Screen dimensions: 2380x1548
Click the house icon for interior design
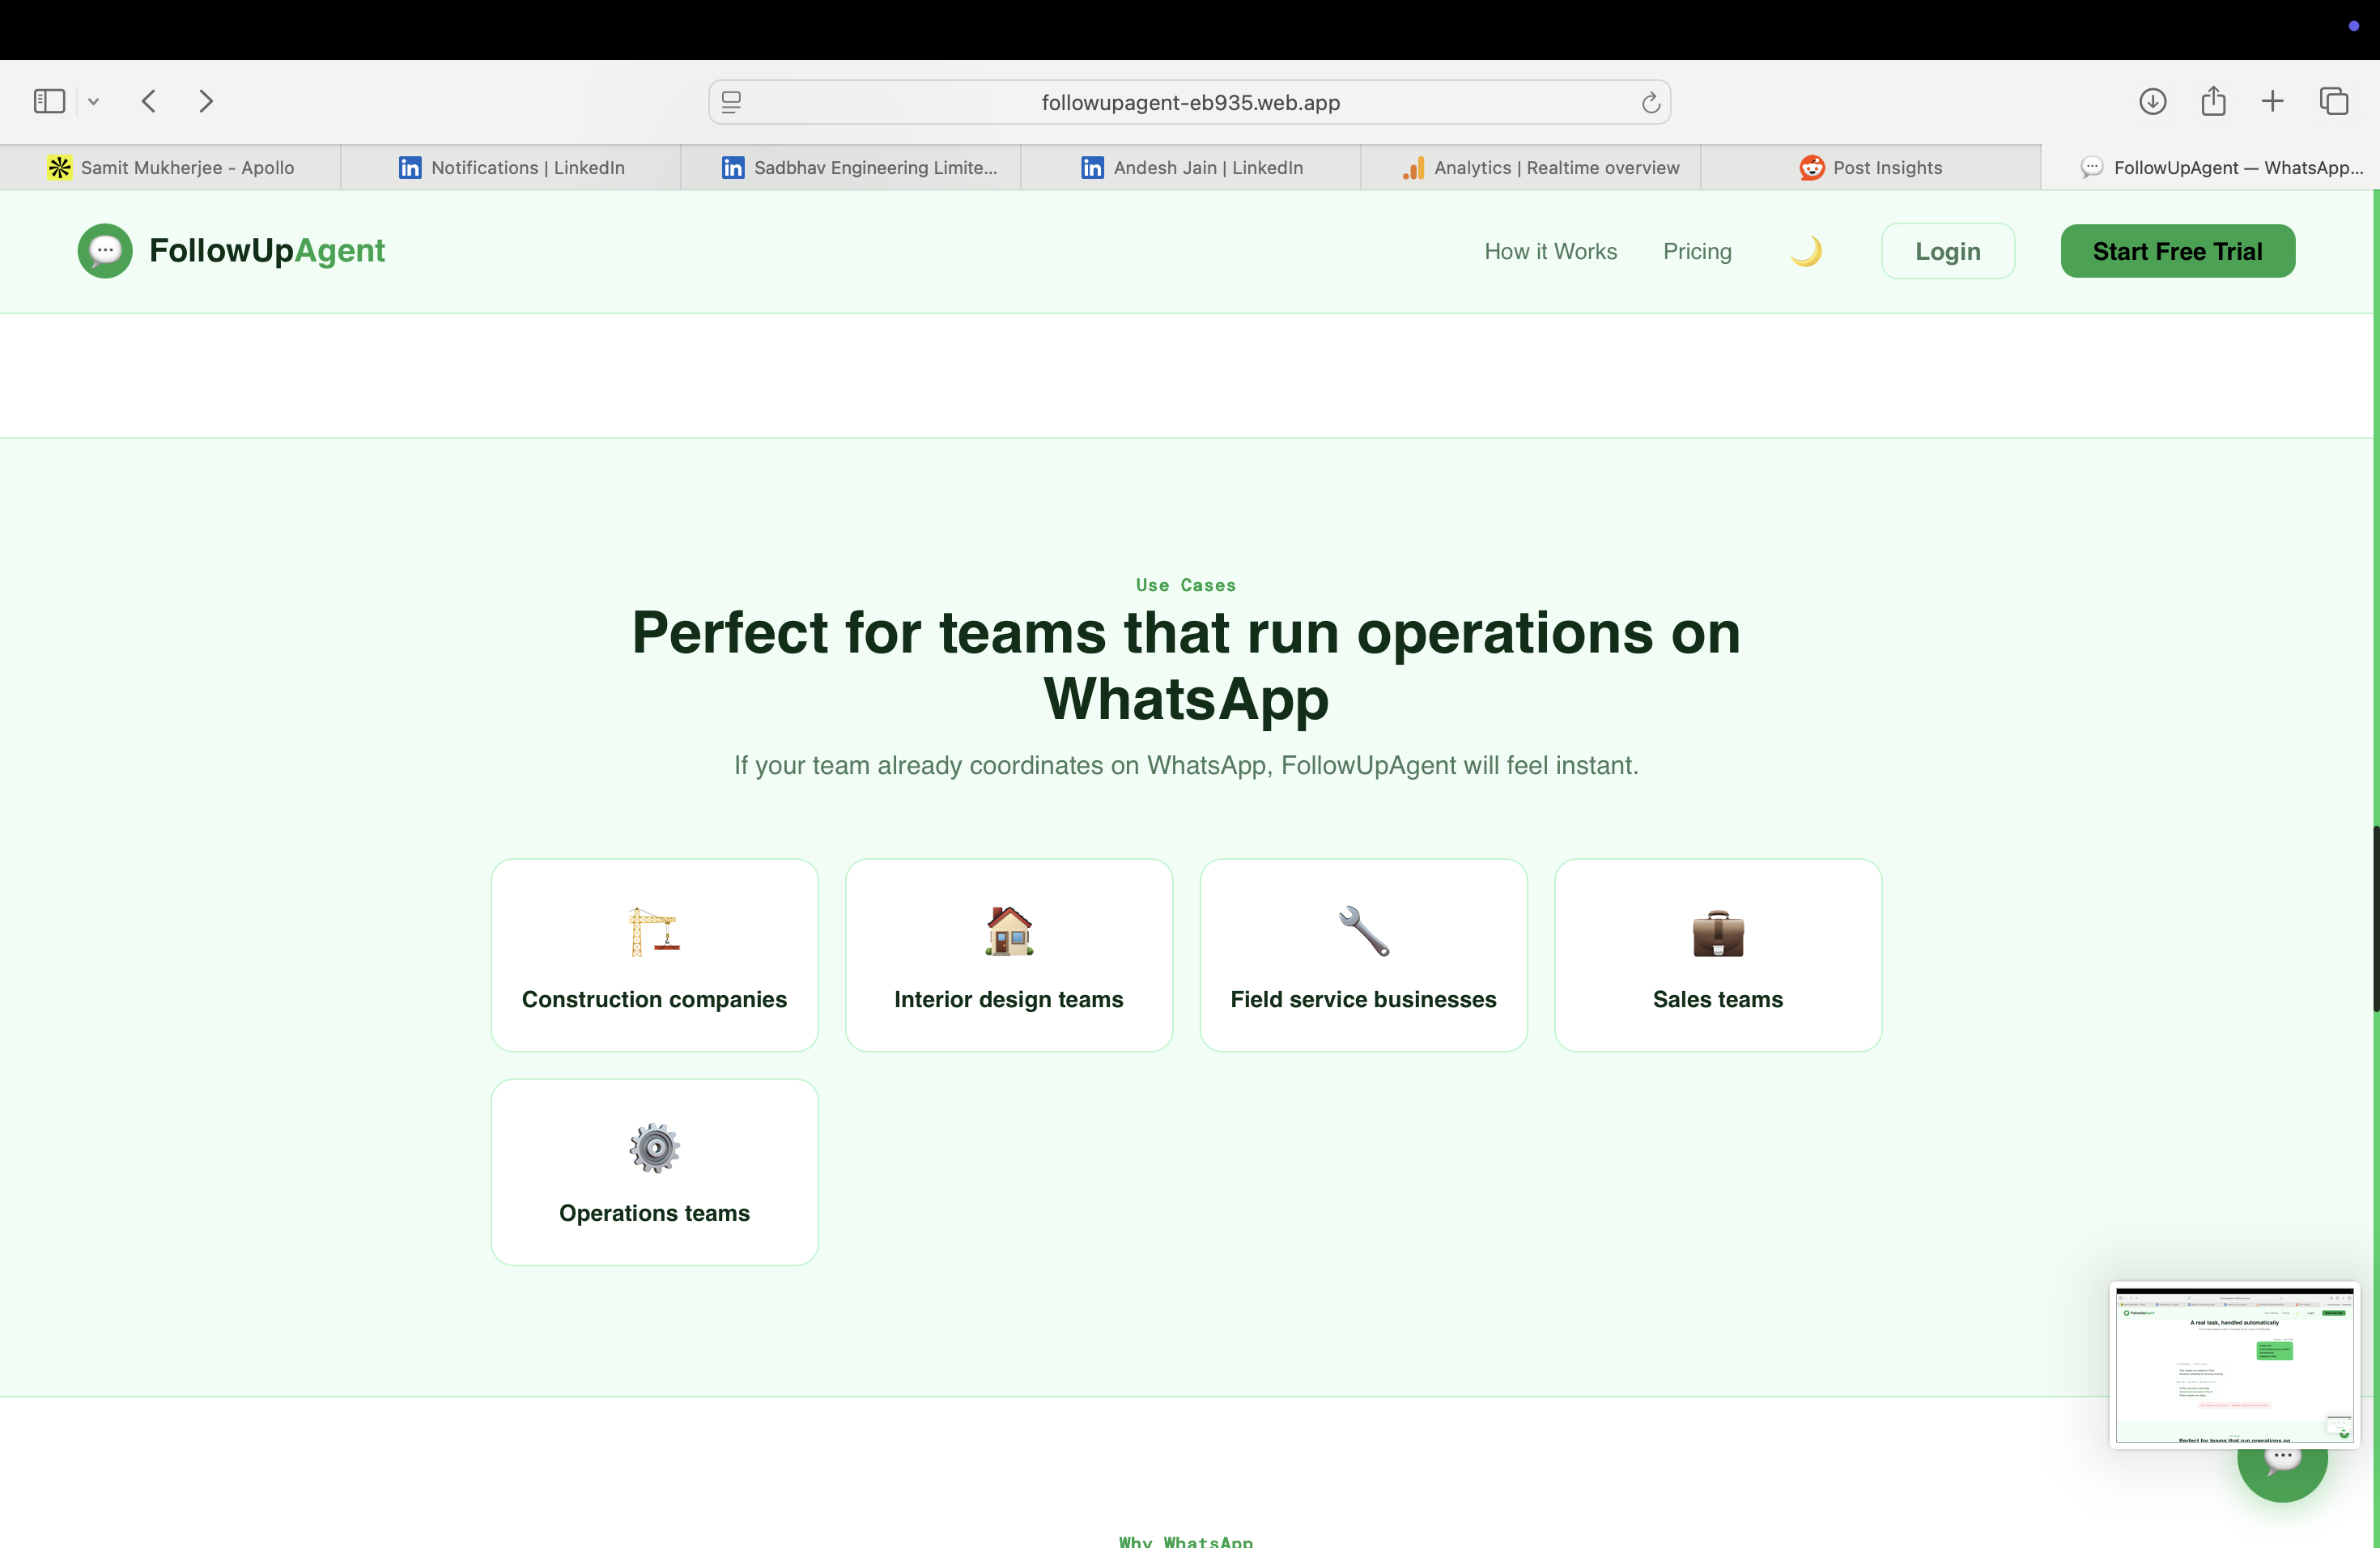point(1009,931)
